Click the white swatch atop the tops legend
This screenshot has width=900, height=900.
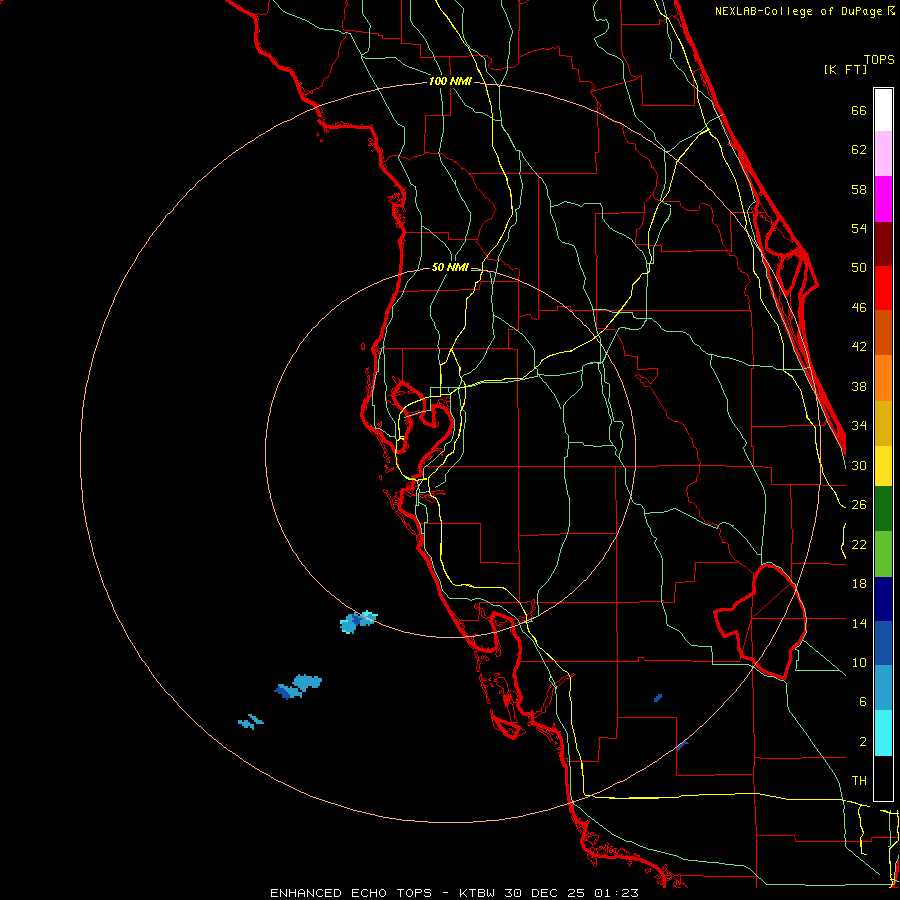click(x=883, y=110)
